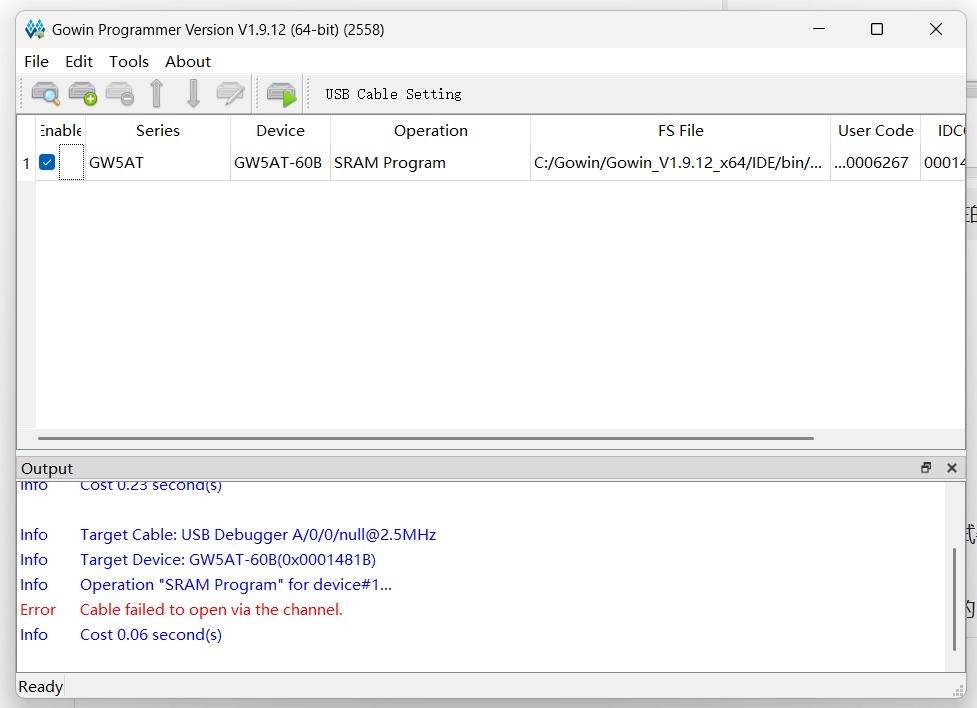This screenshot has height=708, width=977.
Task: Click the 'Cost 0.06 second(s)' line
Action: point(151,634)
